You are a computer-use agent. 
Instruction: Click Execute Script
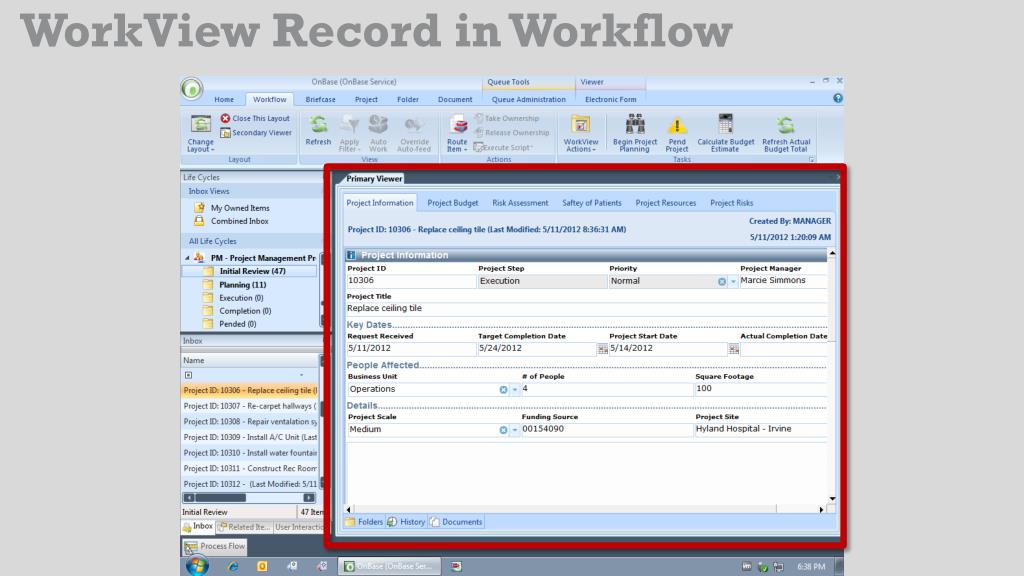[502, 148]
